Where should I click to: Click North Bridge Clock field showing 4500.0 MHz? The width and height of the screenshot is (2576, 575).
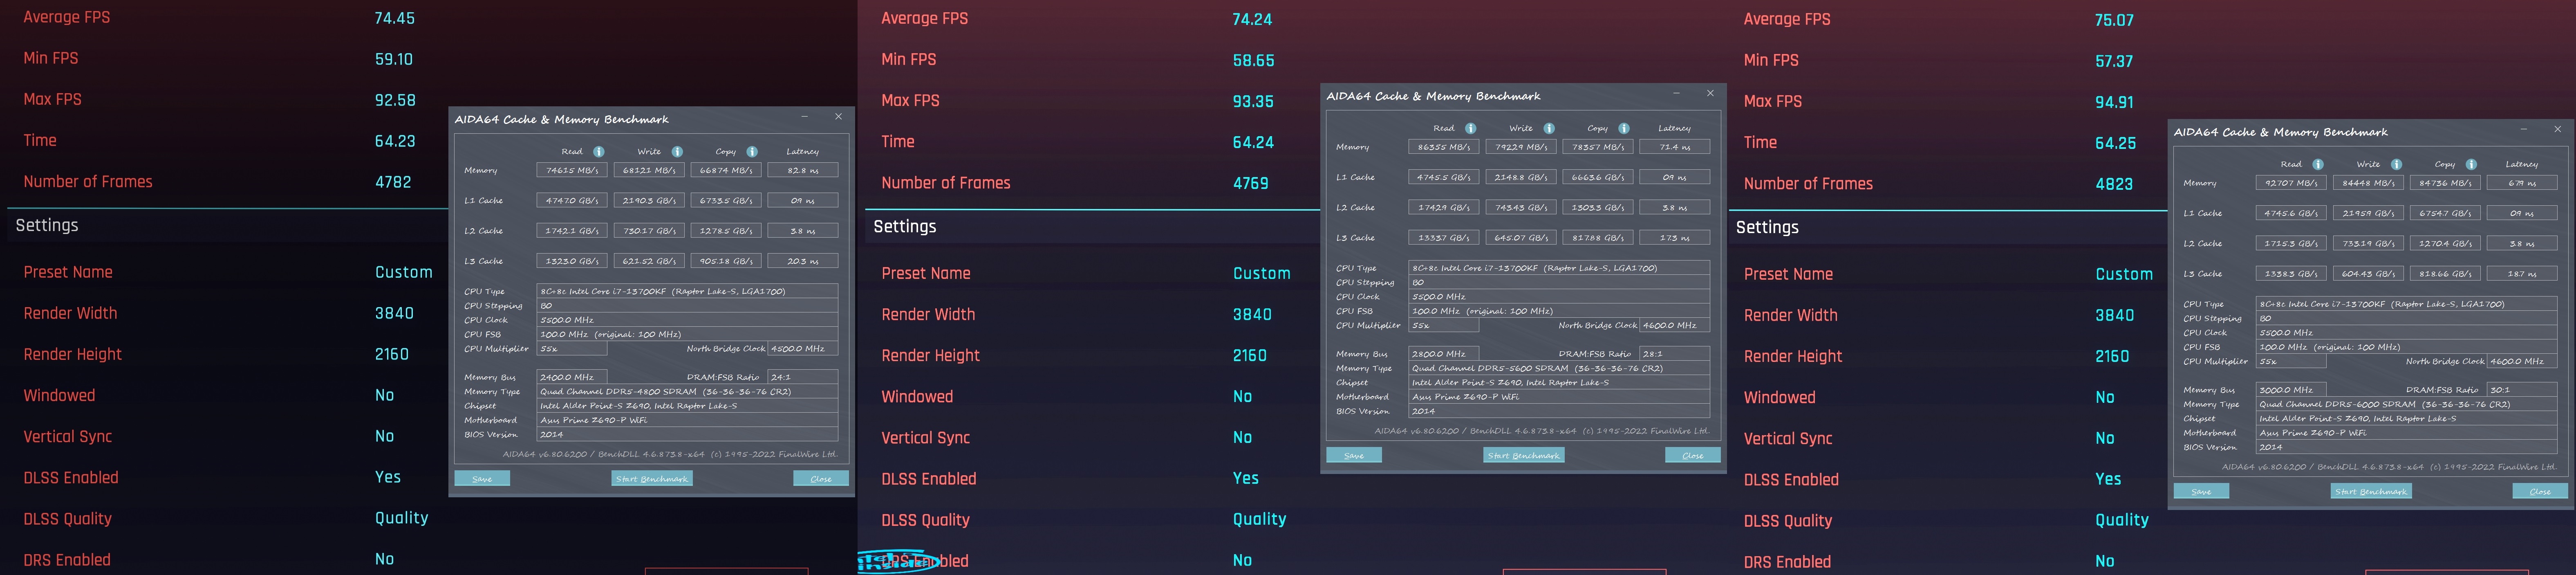point(803,348)
